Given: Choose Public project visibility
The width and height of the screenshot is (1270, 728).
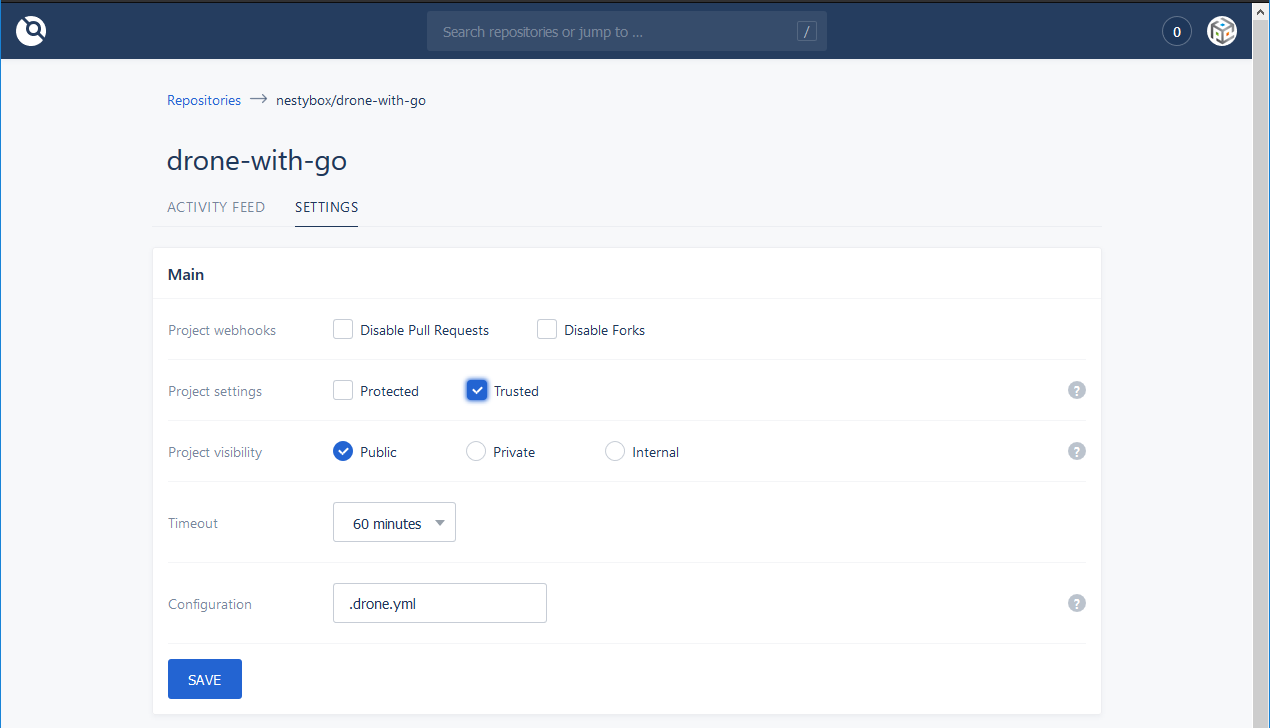Looking at the screenshot, I should [343, 451].
